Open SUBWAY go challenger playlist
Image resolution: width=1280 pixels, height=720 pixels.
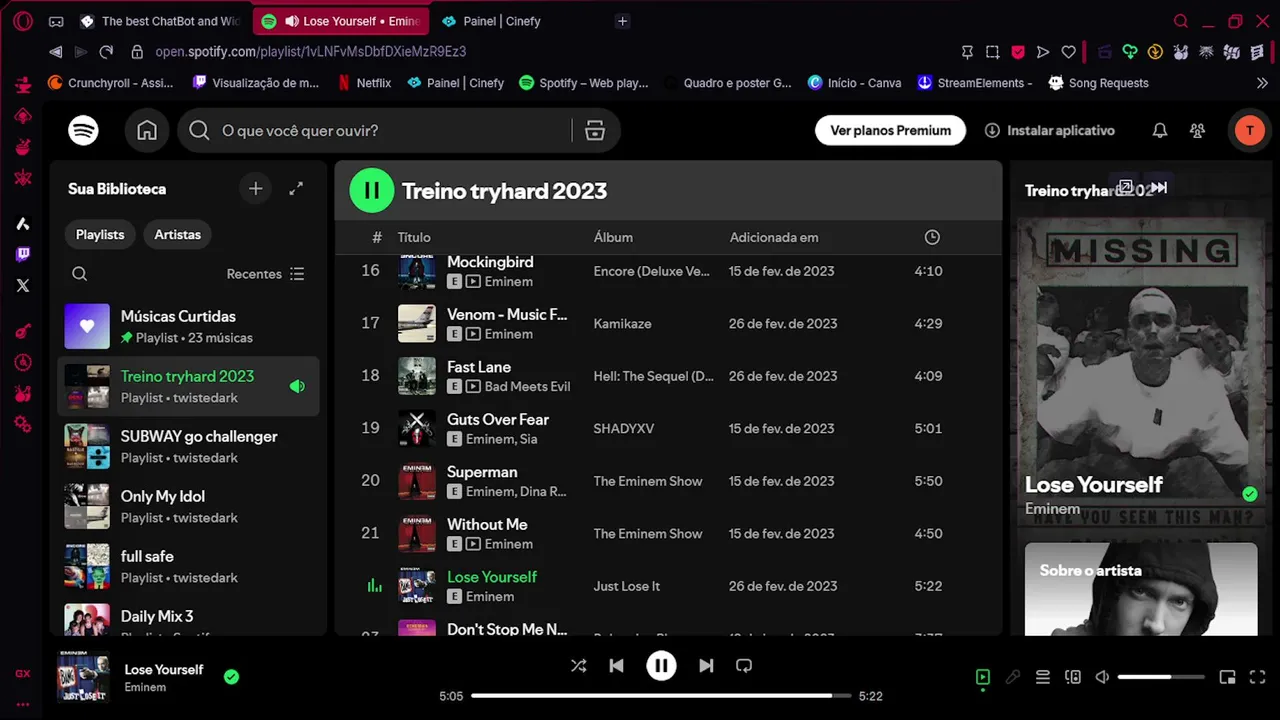(x=188, y=446)
